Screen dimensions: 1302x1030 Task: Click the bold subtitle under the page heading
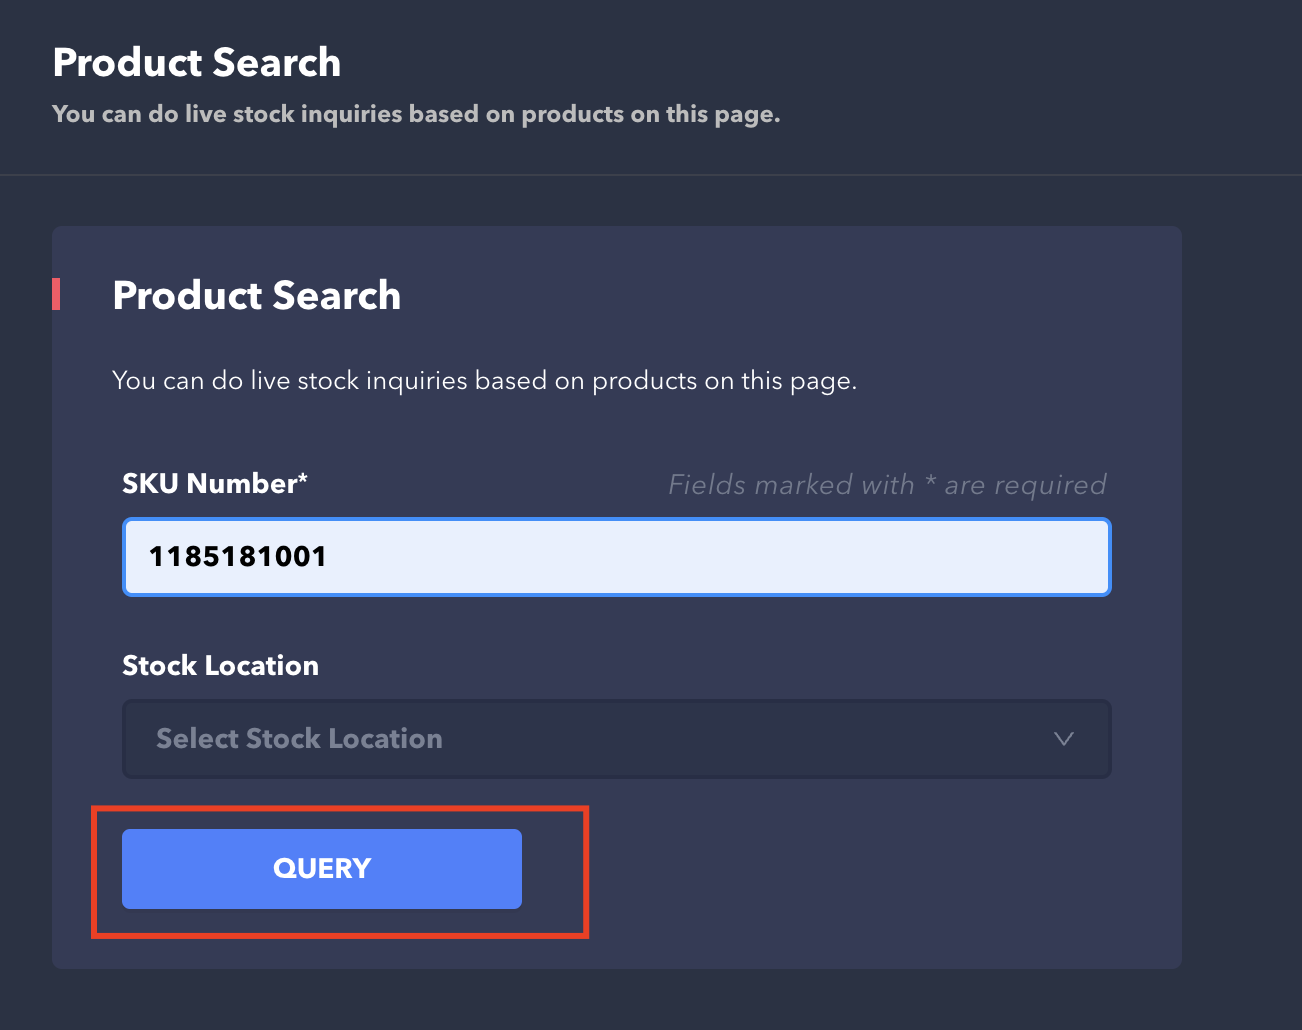point(416,114)
